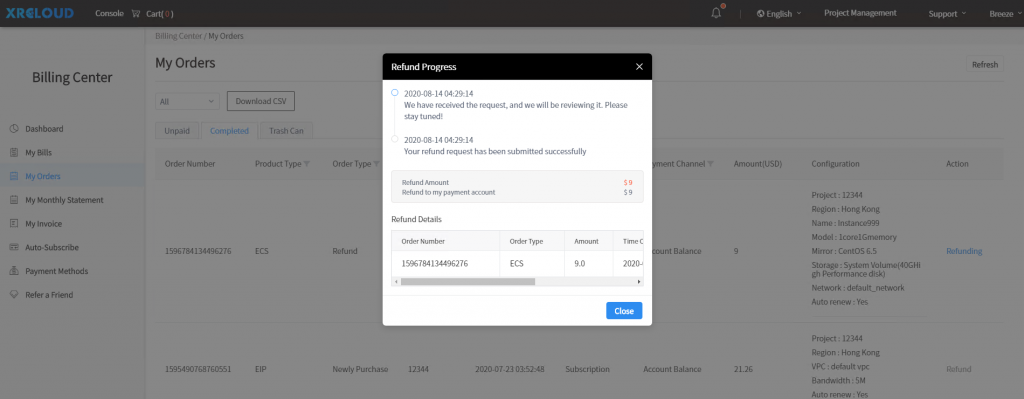The height and width of the screenshot is (399, 1024).
Task: Open the notifications bell
Action: (x=716, y=13)
